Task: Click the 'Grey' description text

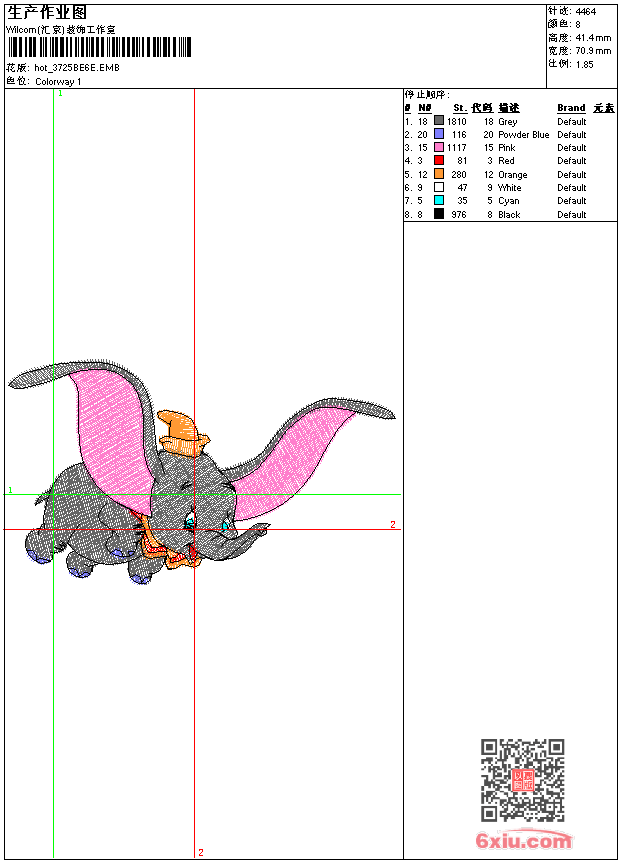Action: 508,122
